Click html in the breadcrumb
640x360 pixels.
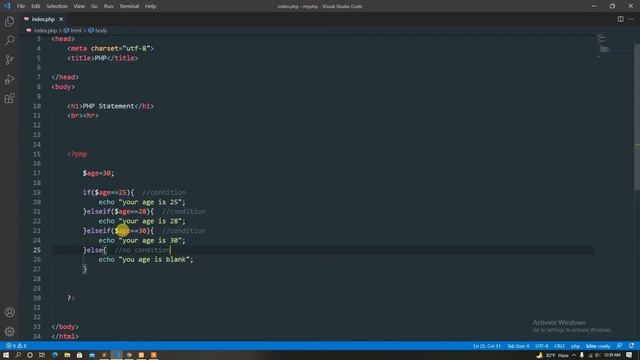point(76,31)
